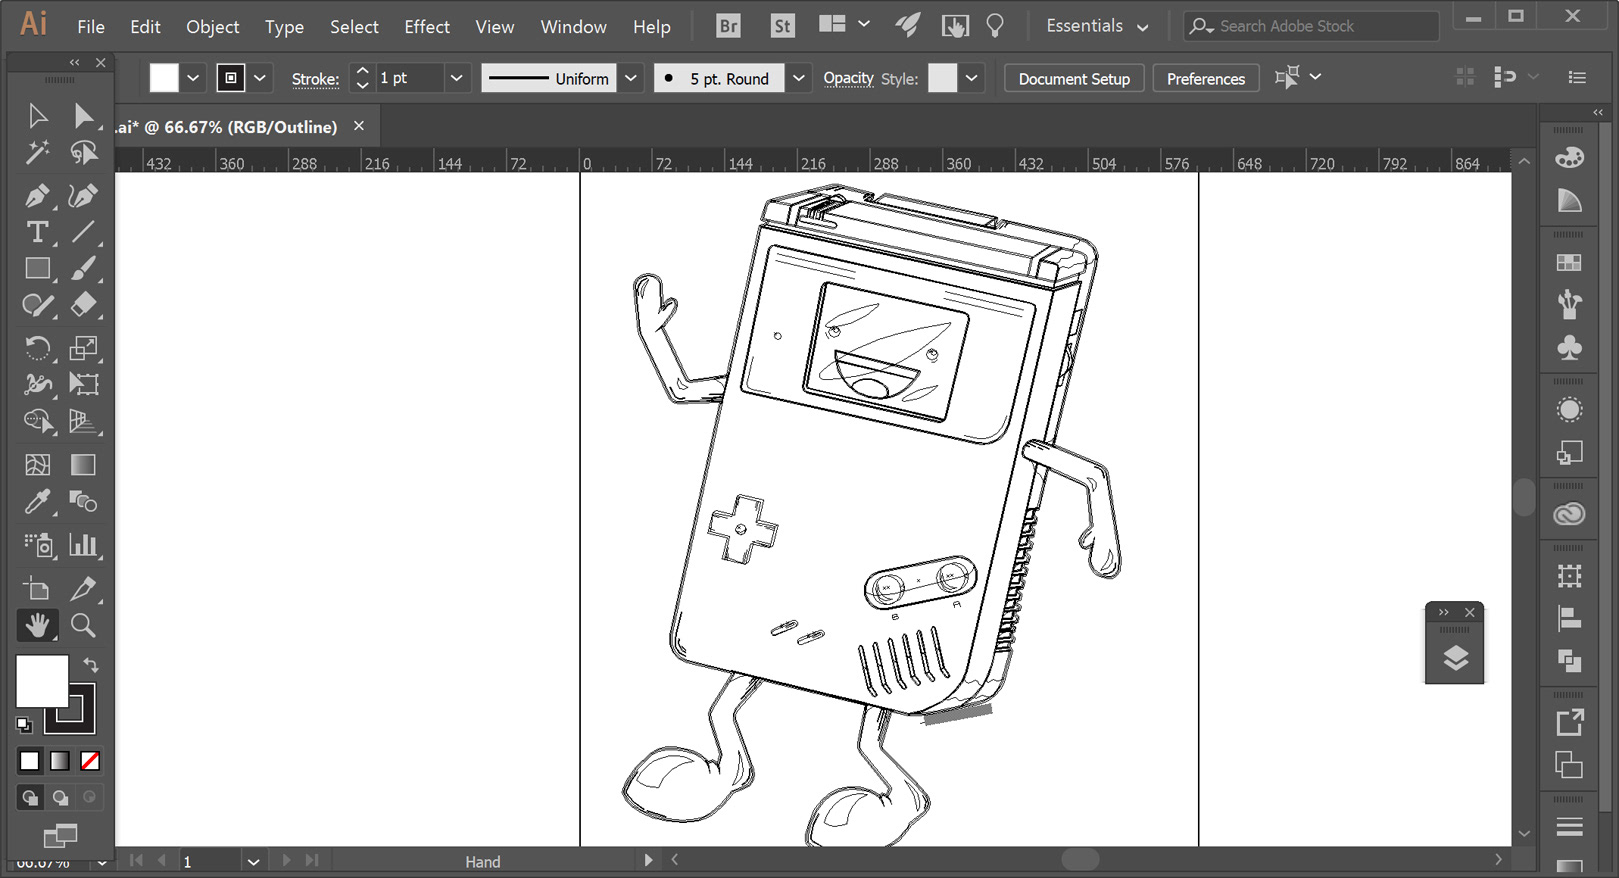The width and height of the screenshot is (1619, 878).
Task: Select the Pen tool
Action: coord(38,196)
